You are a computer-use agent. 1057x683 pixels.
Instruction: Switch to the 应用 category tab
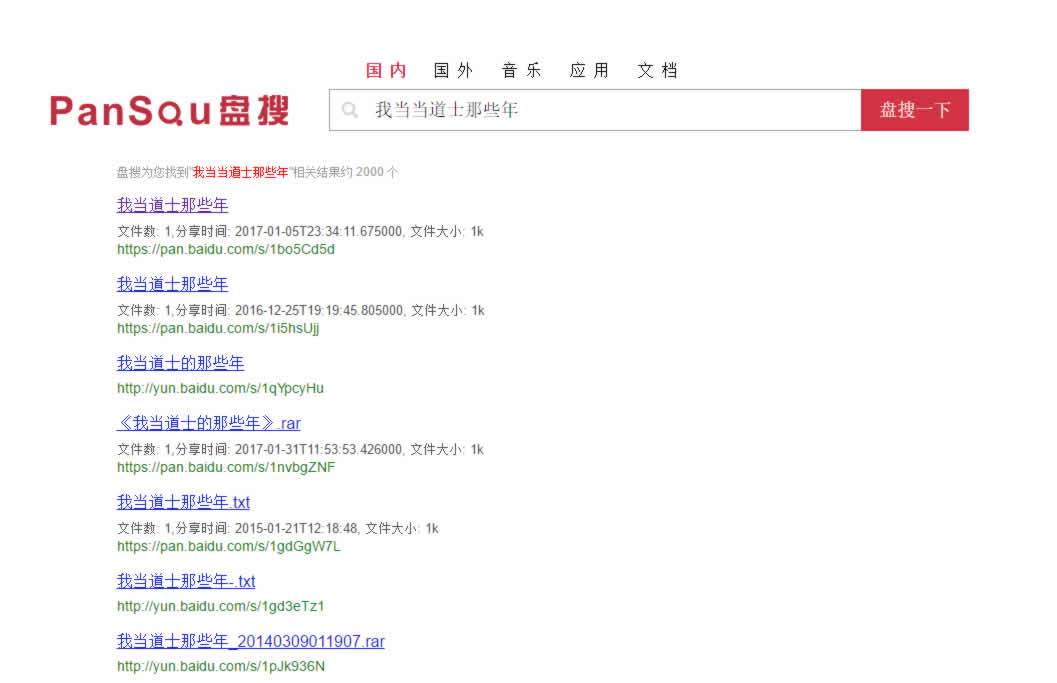point(589,71)
